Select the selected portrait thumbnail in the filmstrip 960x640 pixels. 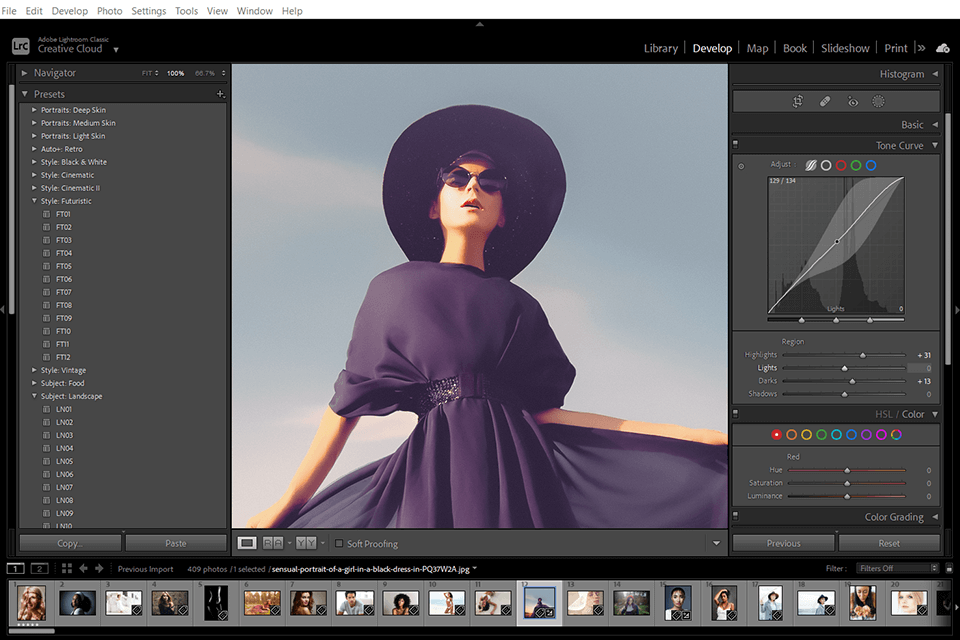coord(539,602)
